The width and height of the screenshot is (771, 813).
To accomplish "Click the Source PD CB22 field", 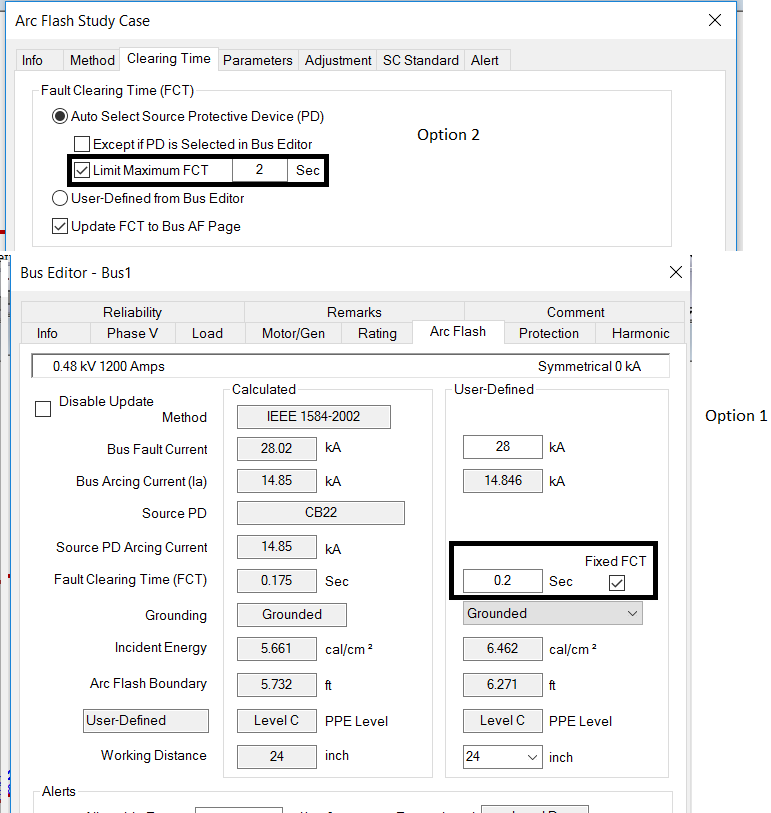I will pyautogui.click(x=320, y=513).
